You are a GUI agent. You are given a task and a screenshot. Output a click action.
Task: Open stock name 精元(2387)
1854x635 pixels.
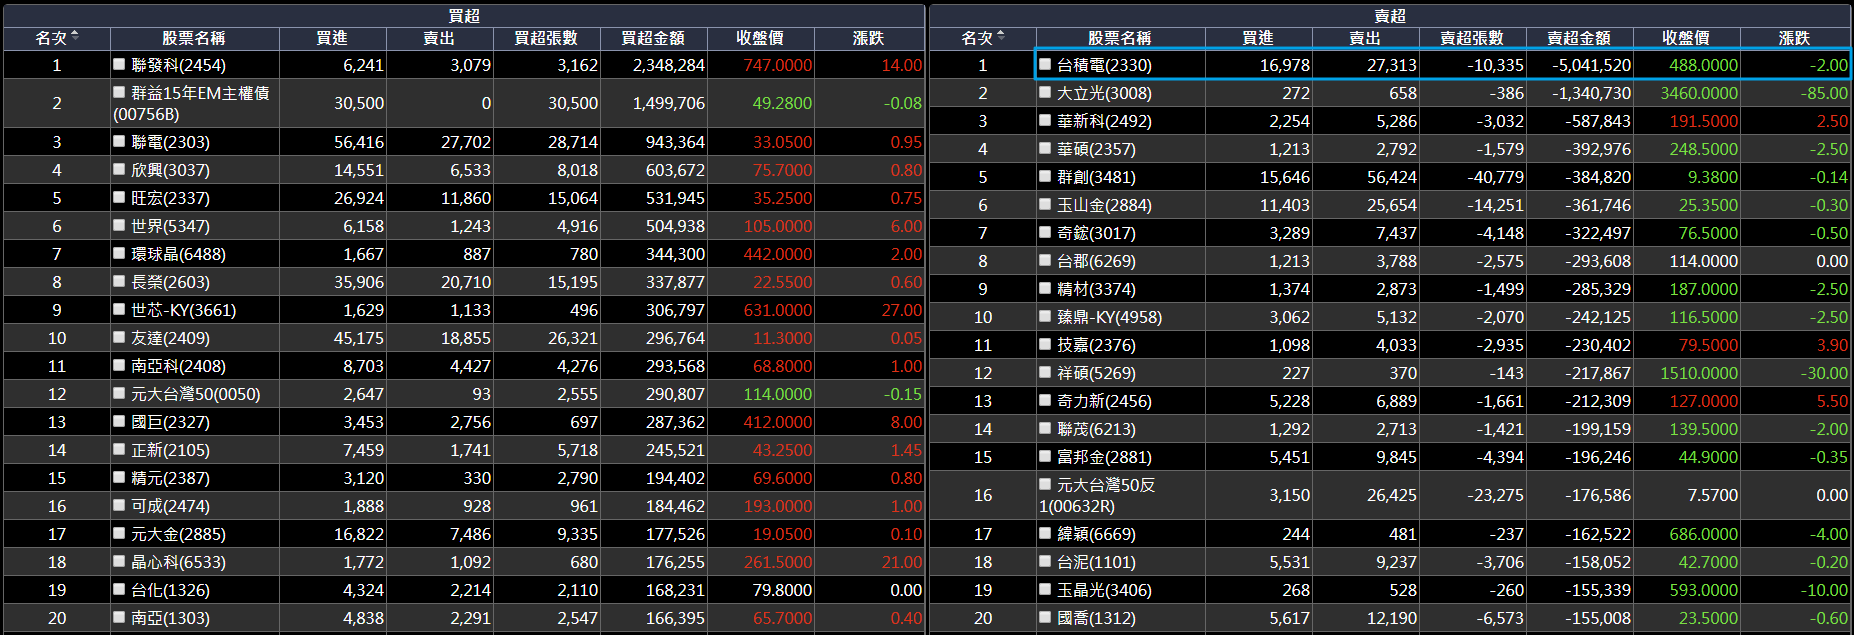(170, 478)
